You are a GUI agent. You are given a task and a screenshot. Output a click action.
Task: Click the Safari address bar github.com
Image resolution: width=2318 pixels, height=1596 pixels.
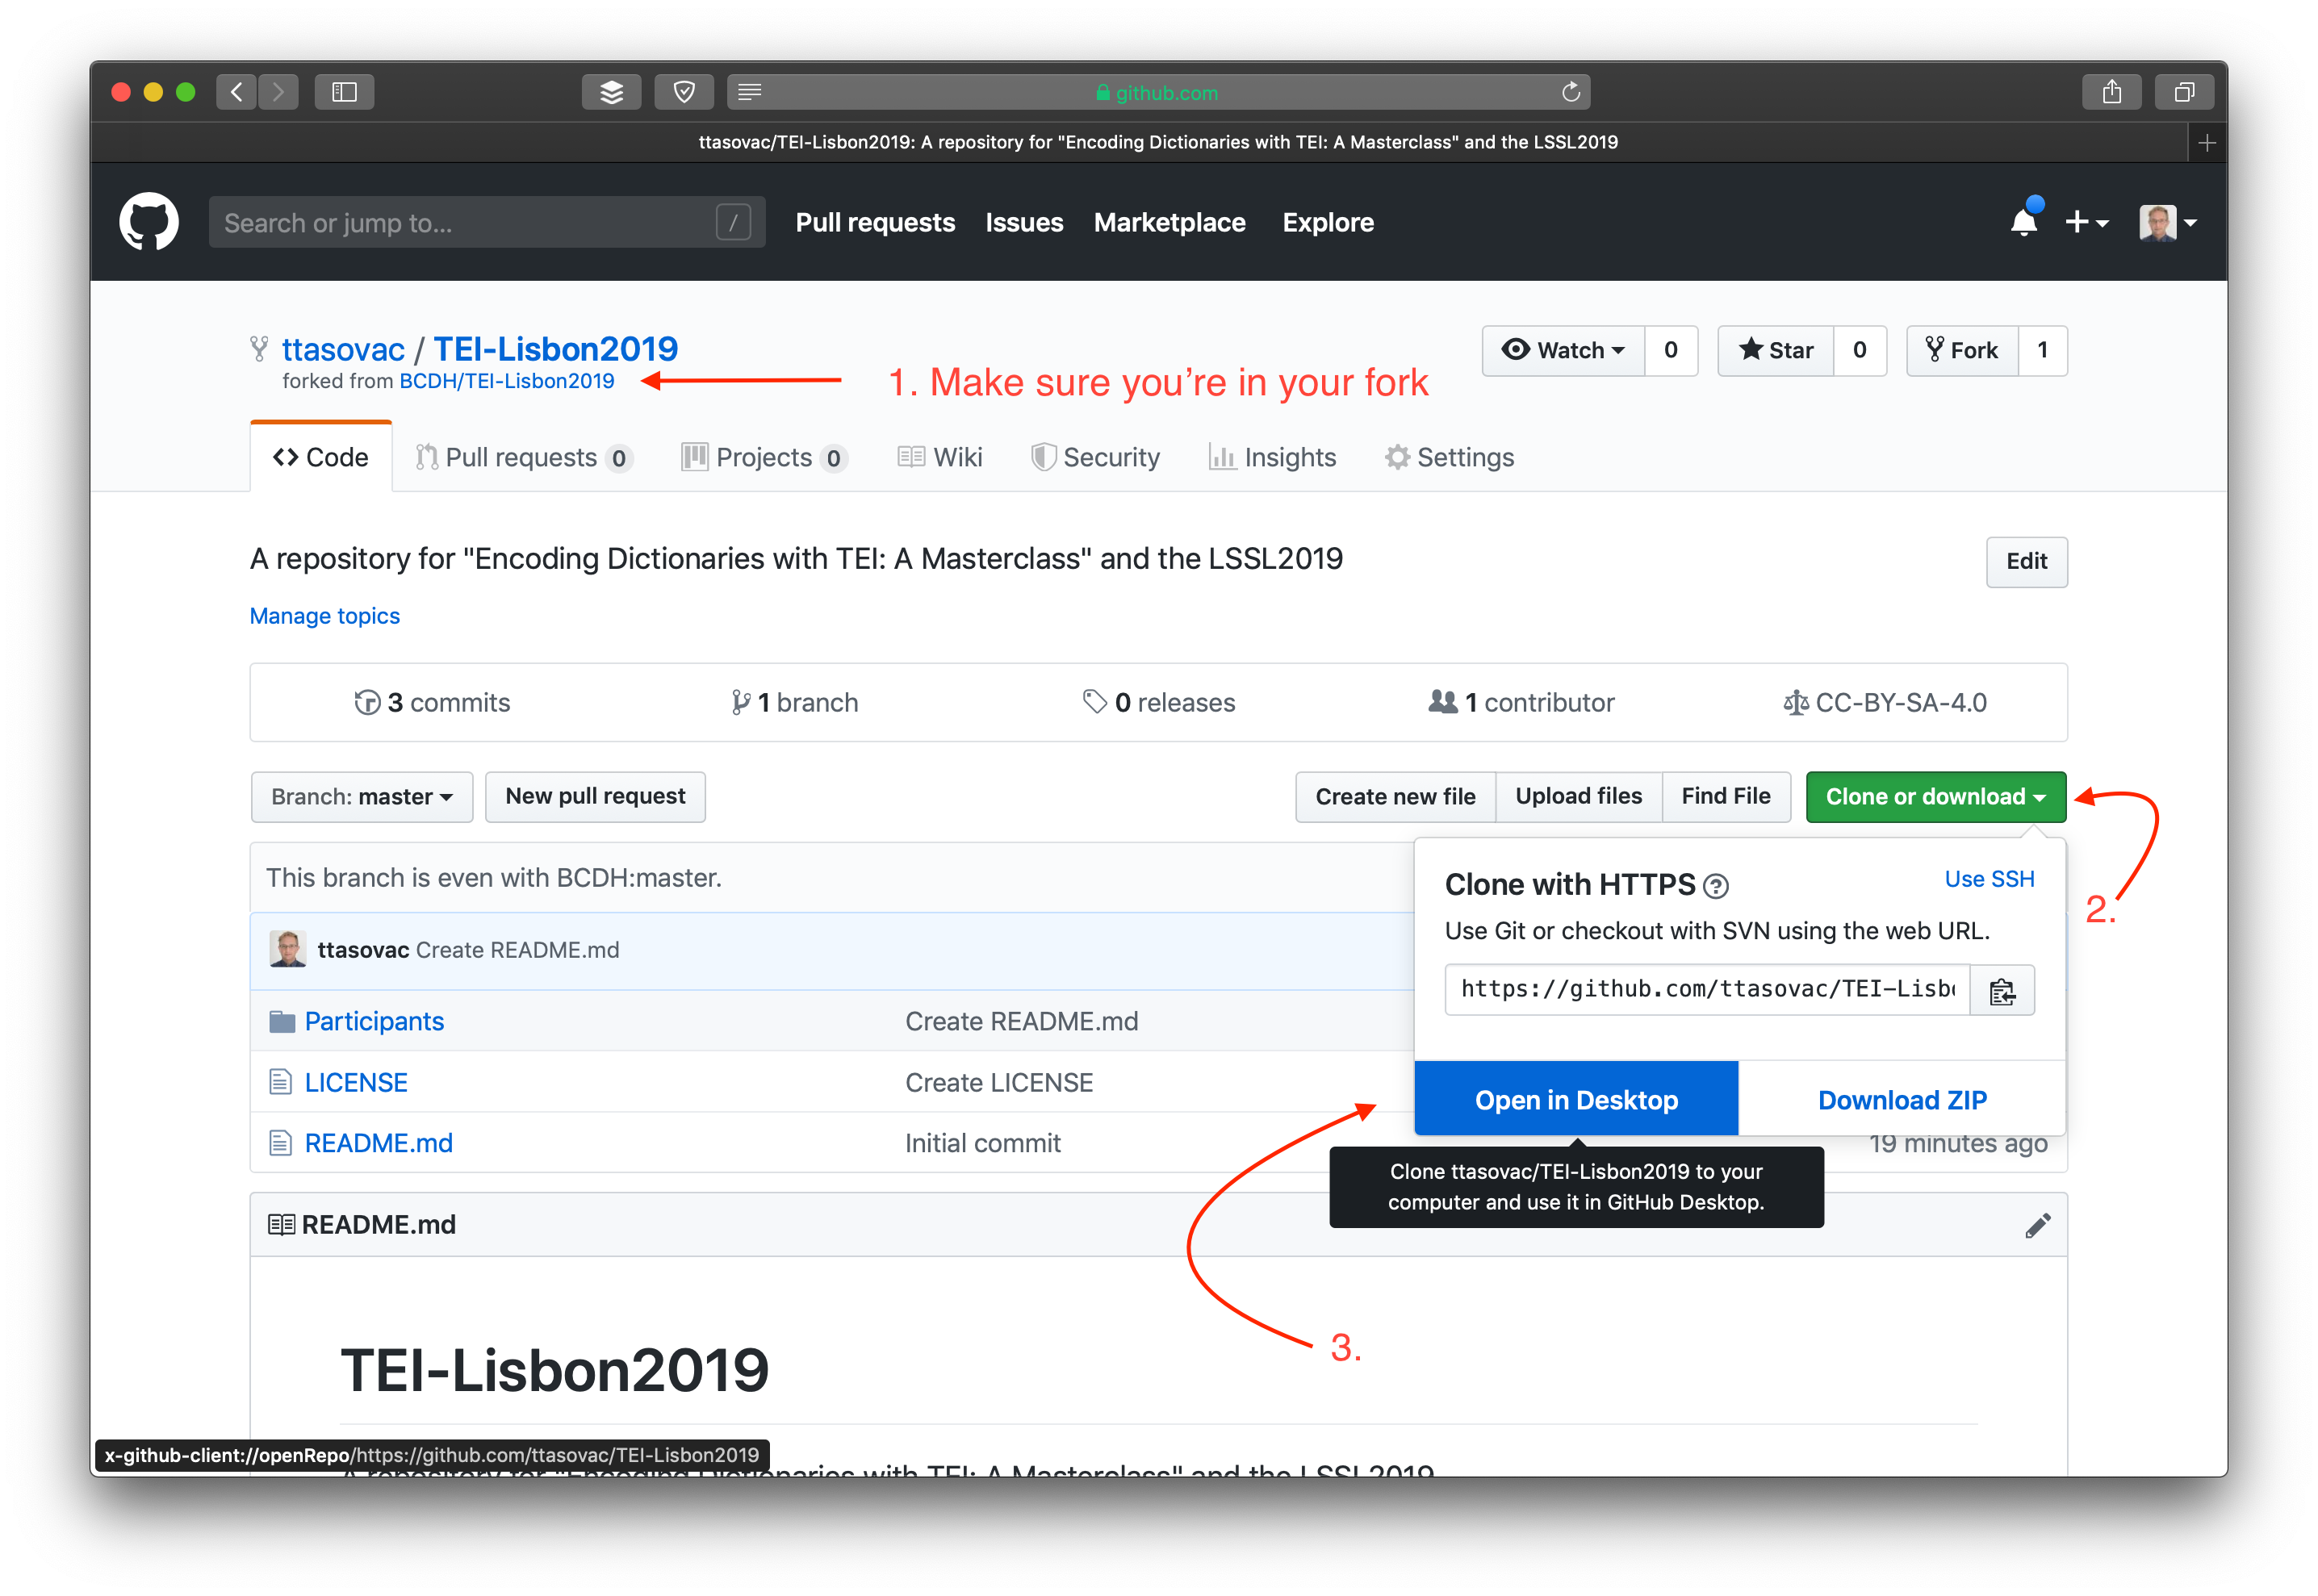1158,92
